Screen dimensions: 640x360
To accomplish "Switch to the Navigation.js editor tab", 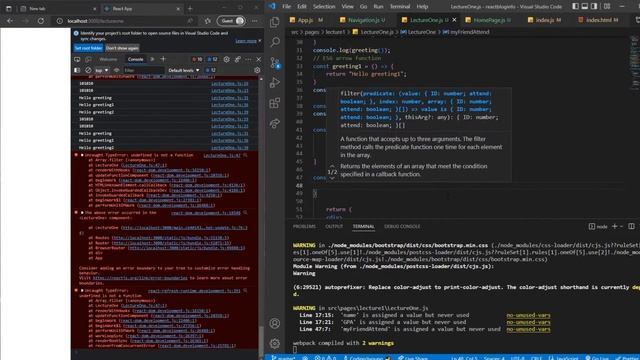I will coord(363,20).
